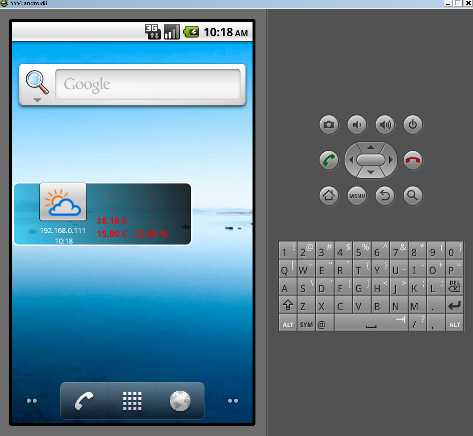
Task: Click the signal strength status icon
Action: [172, 32]
